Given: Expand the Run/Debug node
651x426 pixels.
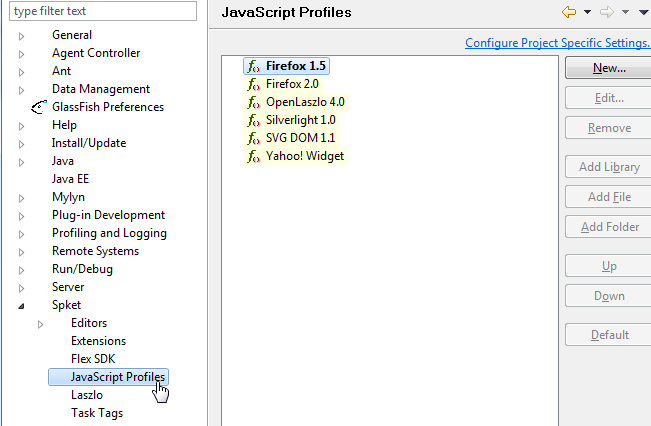Looking at the screenshot, I should tap(22, 270).
